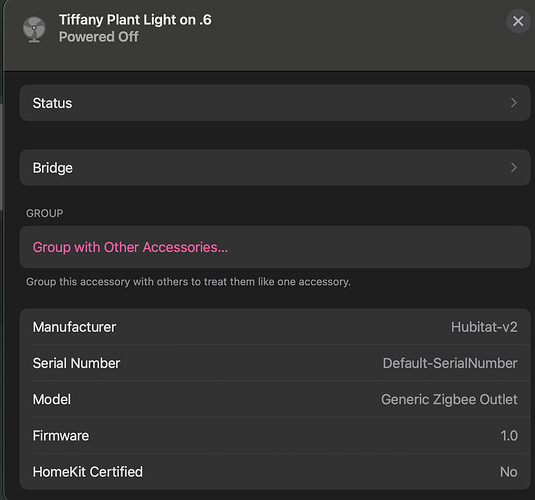Expand the Status chevron arrow
This screenshot has width=535, height=500.
coord(514,103)
